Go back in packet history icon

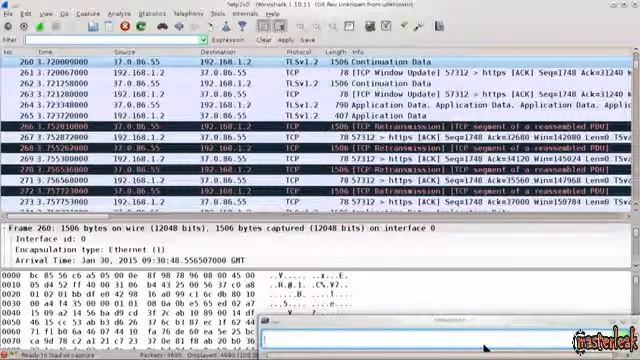click(179, 27)
